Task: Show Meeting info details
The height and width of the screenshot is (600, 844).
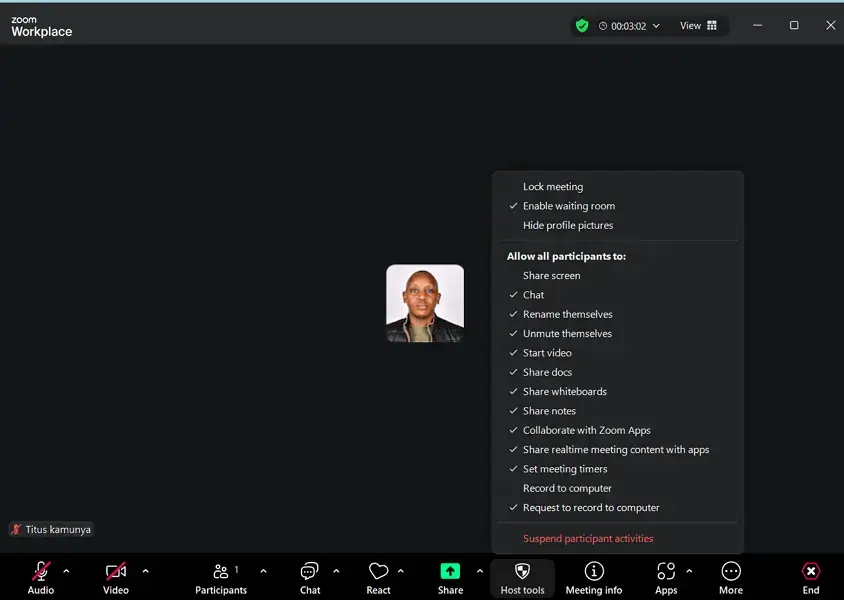Action: coord(594,576)
